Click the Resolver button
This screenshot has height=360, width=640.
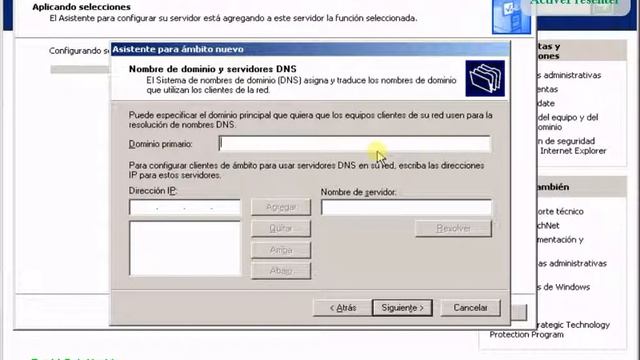click(x=453, y=229)
